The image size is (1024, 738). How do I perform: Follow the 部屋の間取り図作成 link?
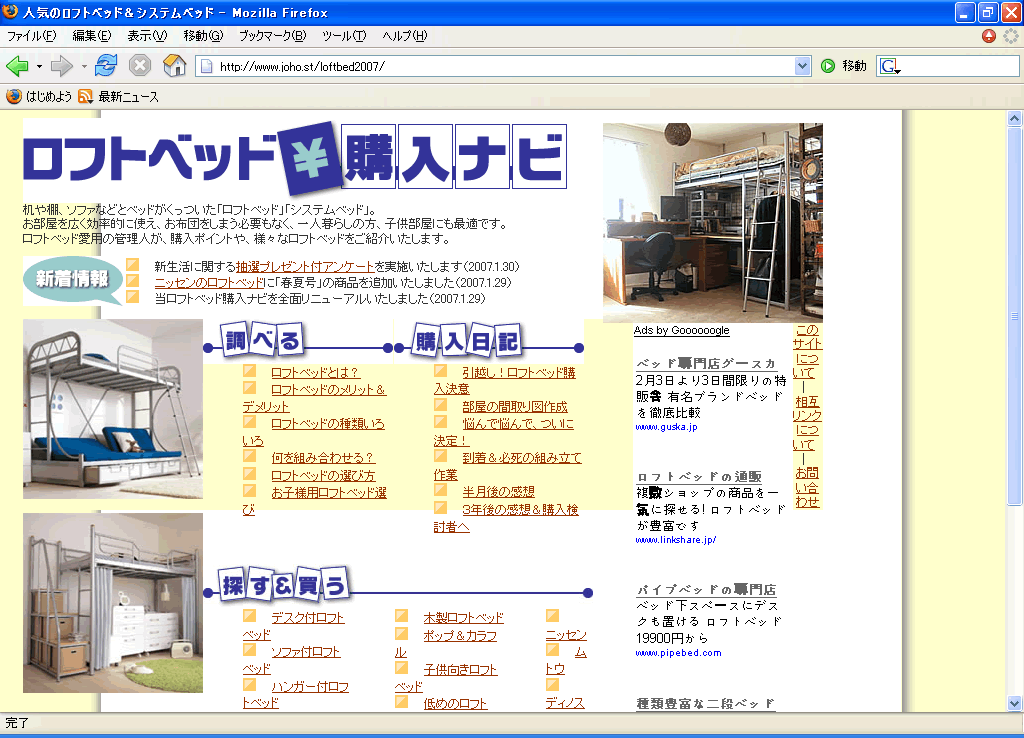pos(514,407)
